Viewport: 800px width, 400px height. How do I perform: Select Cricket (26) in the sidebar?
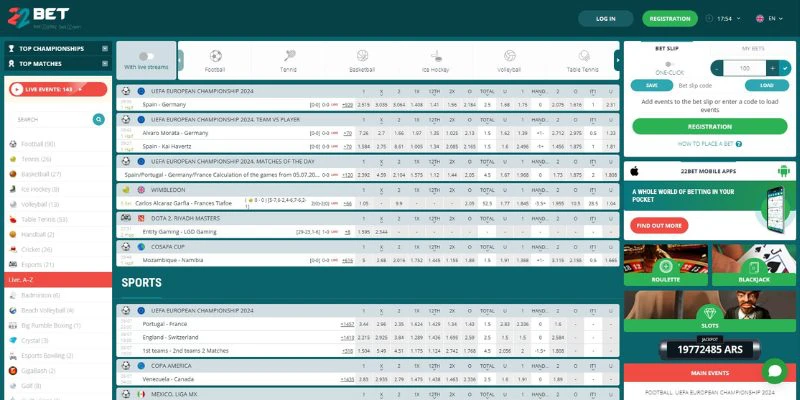58,249
